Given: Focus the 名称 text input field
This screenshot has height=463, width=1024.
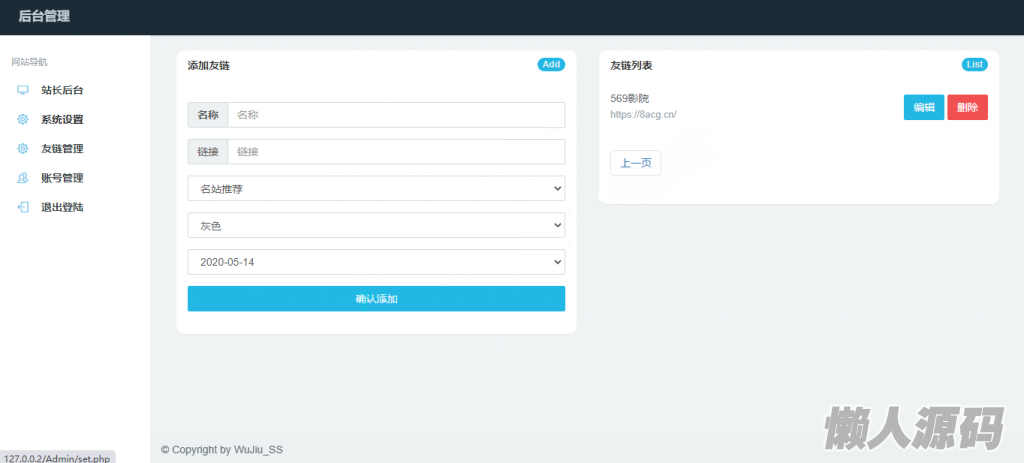Looking at the screenshot, I should 395,115.
